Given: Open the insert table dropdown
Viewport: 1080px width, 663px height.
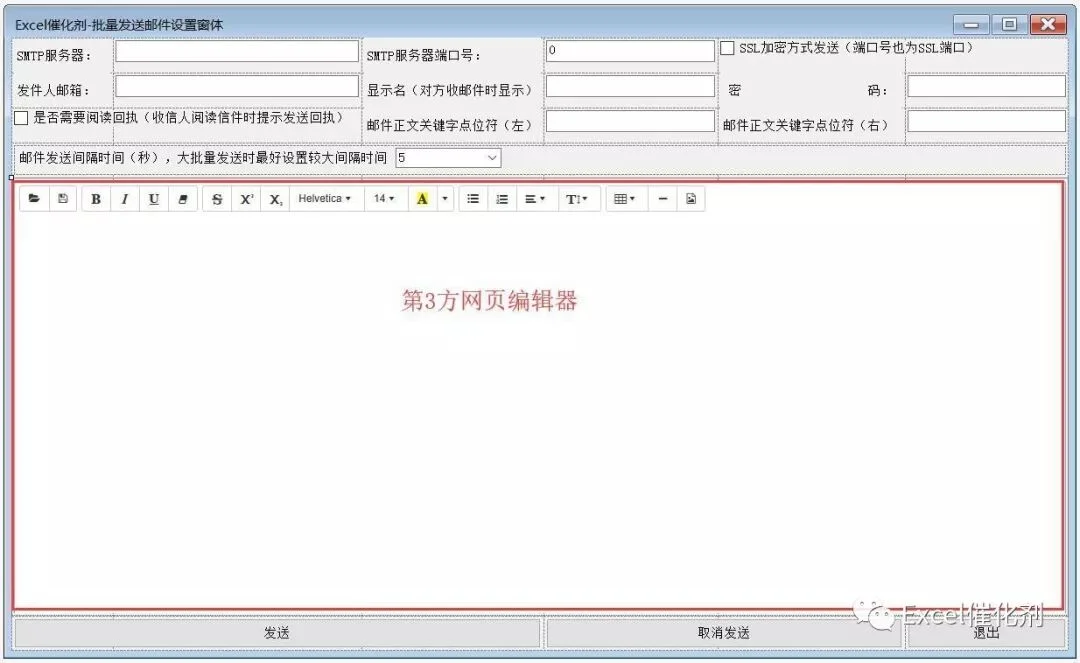Looking at the screenshot, I should 625,199.
